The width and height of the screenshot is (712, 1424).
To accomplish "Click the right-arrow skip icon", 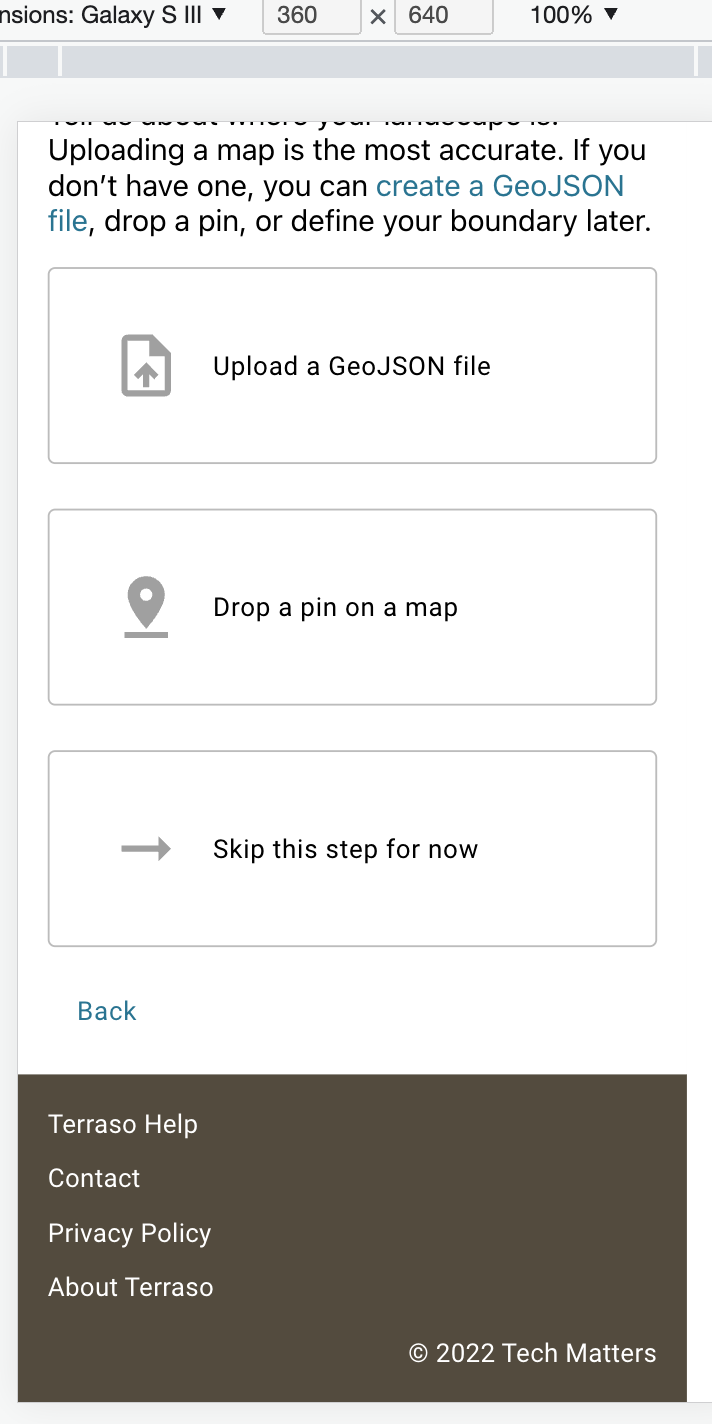I will click(145, 848).
